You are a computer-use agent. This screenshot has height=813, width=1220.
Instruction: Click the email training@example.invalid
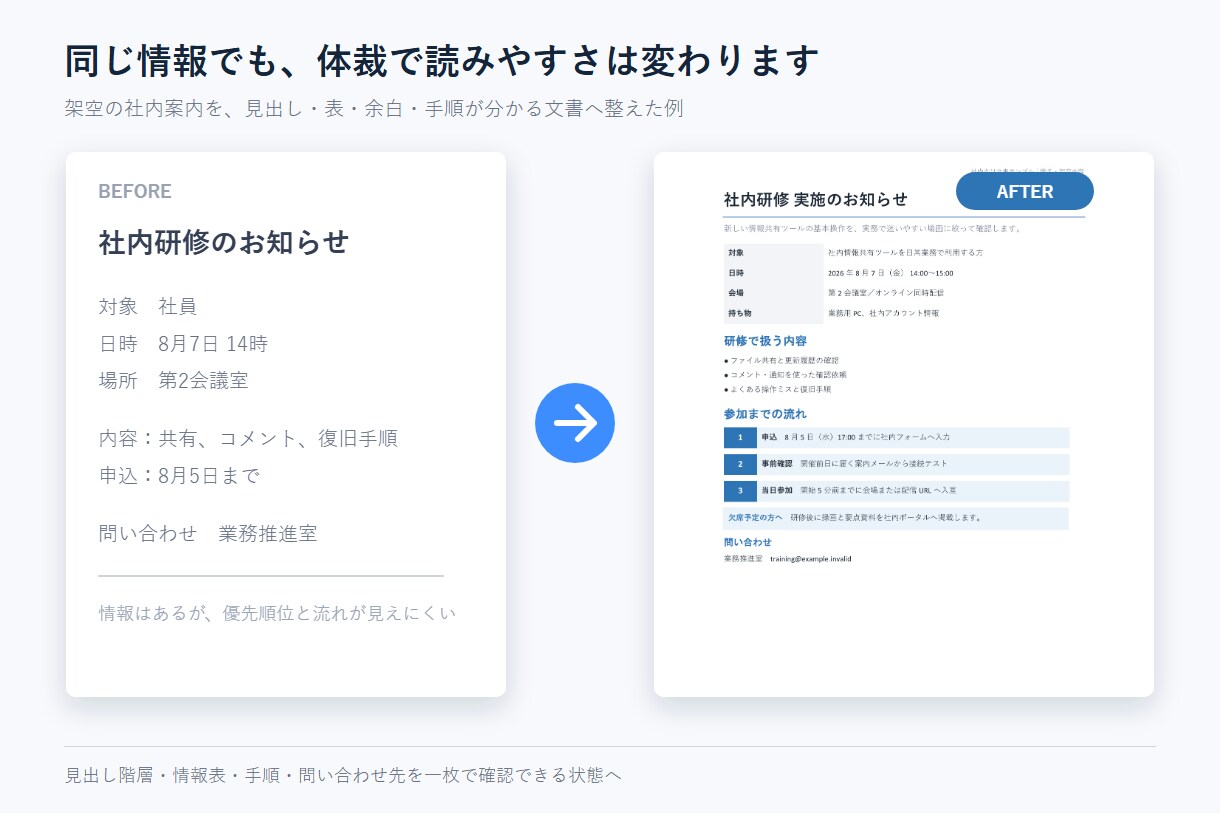pos(811,559)
